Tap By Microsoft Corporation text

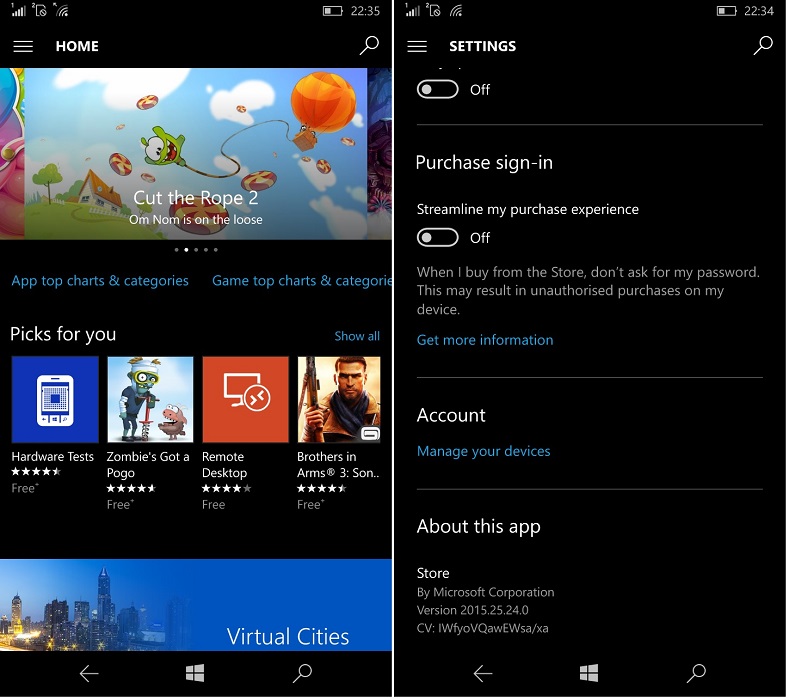(486, 593)
